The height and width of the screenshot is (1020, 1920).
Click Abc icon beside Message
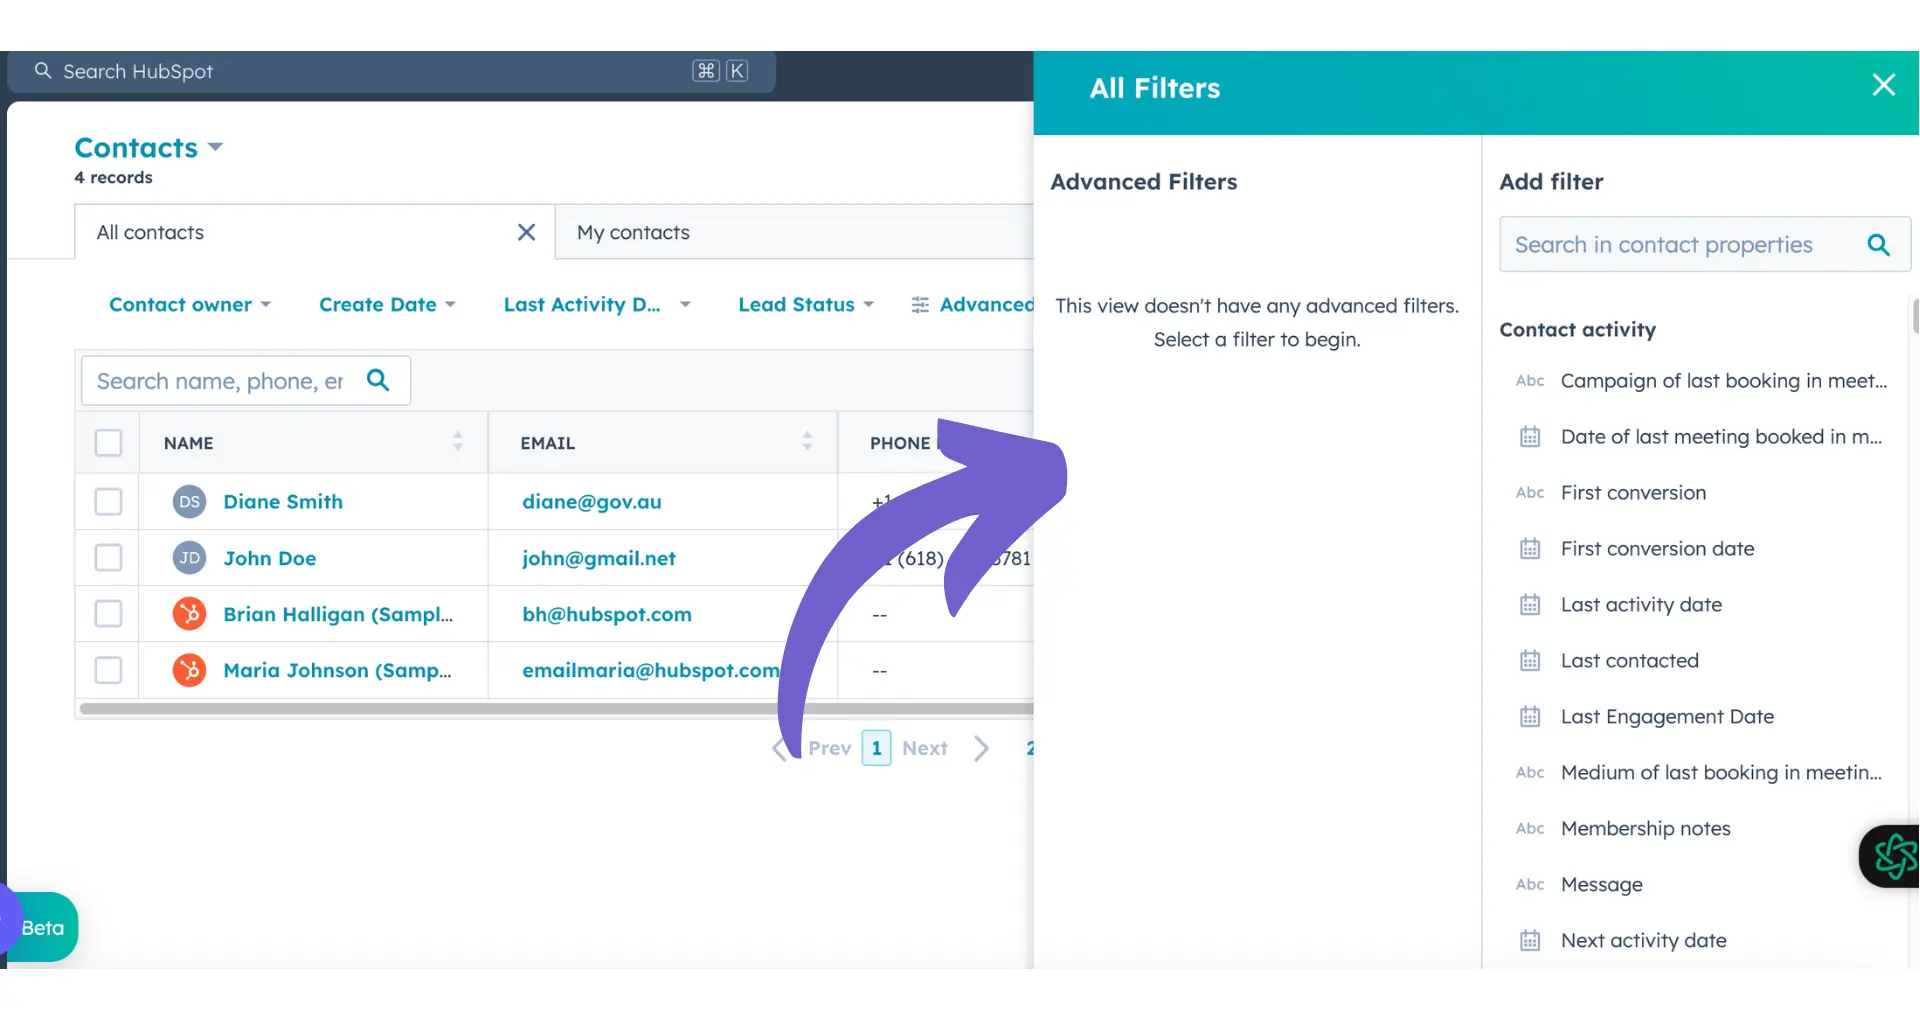click(1530, 885)
